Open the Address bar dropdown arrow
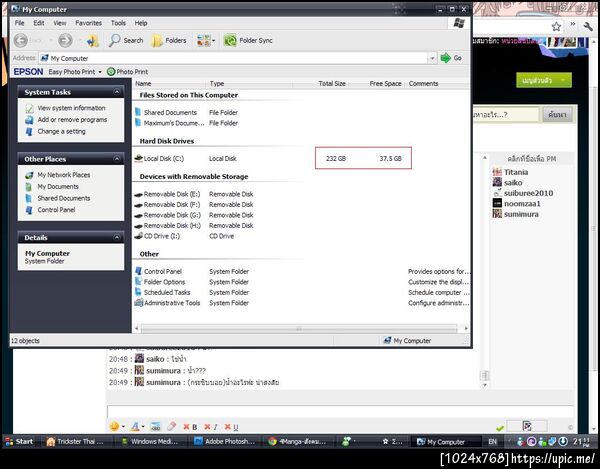The image size is (600, 469). (432, 58)
